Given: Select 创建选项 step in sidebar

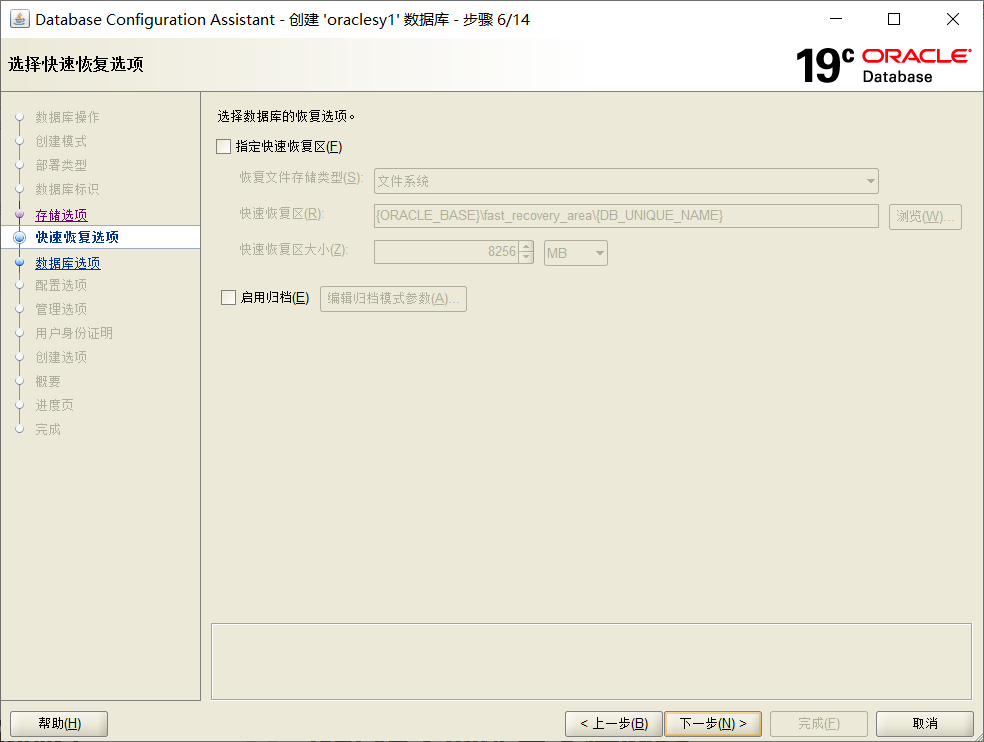Looking at the screenshot, I should coord(61,357).
